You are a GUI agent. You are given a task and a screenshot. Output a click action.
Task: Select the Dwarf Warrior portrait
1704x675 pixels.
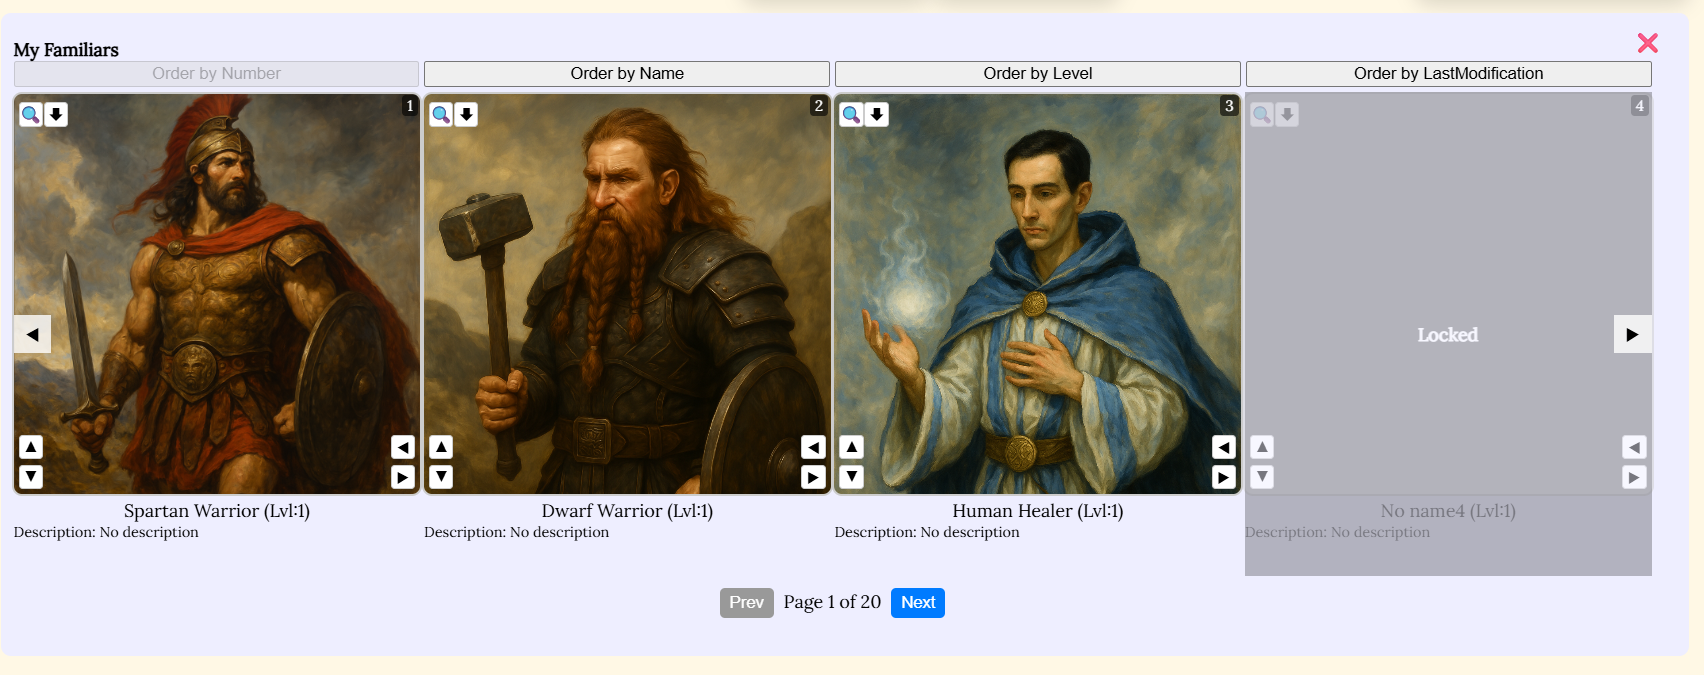click(x=627, y=294)
